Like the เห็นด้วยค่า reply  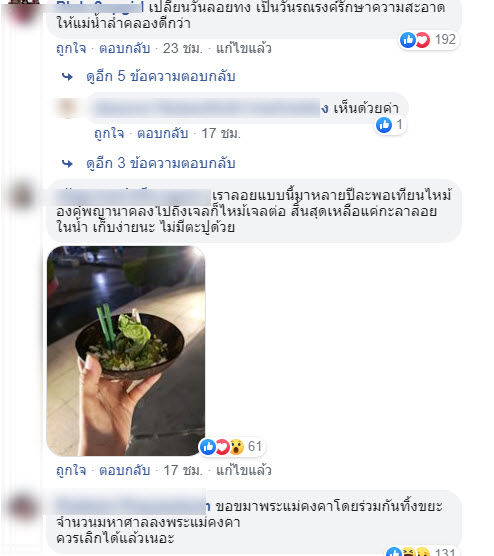point(109,134)
